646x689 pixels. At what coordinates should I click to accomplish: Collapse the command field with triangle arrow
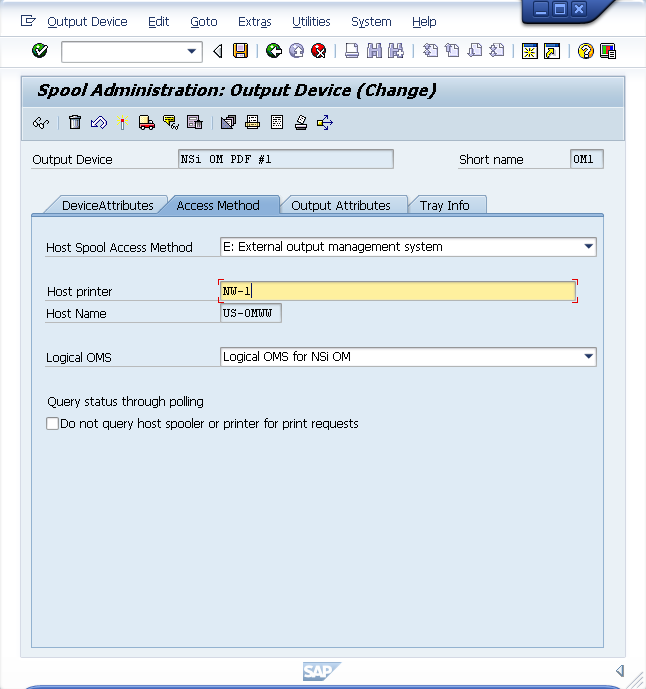coord(218,51)
